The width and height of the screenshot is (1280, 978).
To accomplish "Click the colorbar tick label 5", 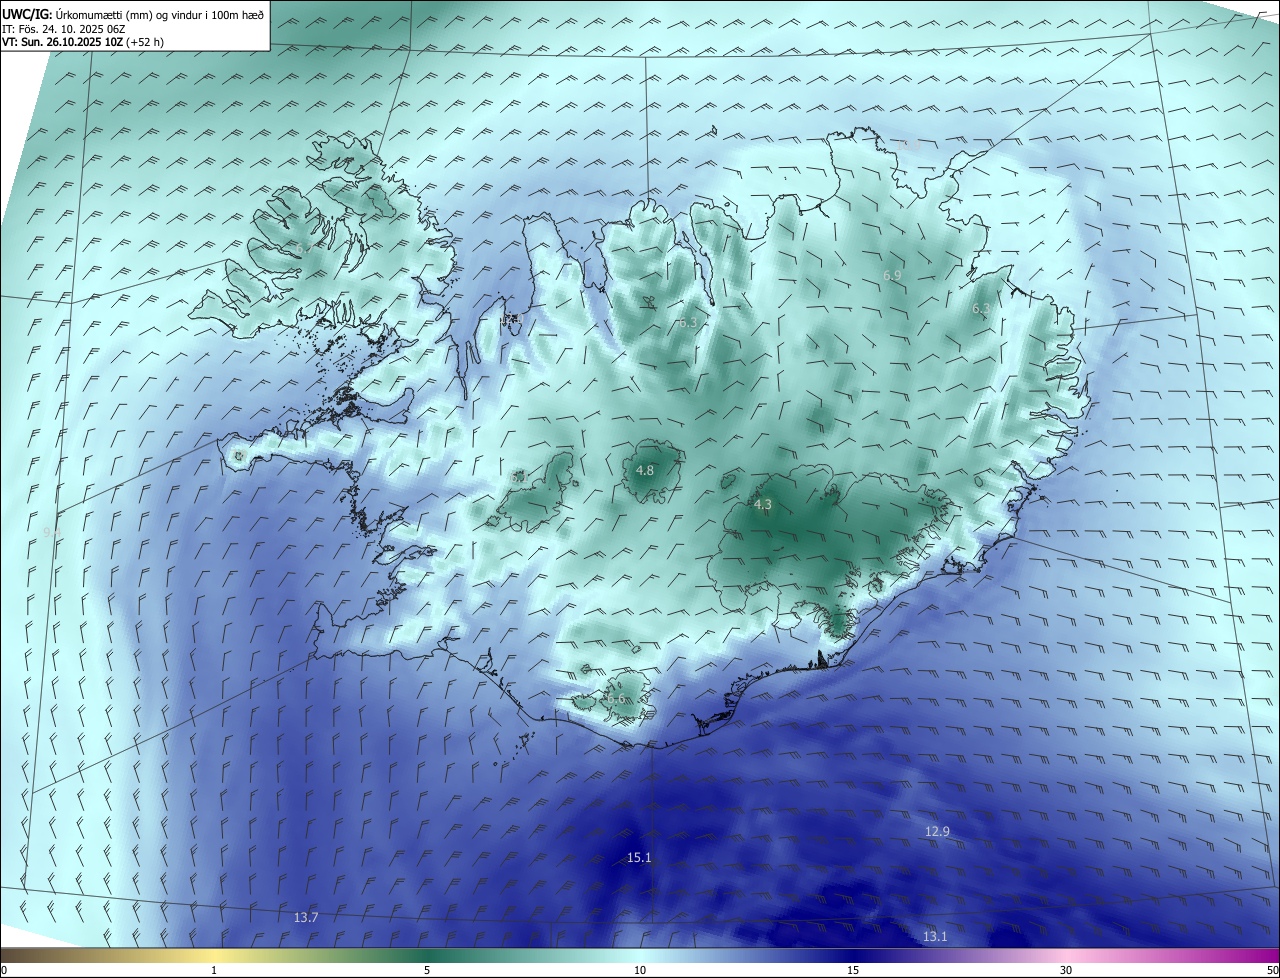I will 427,971.
